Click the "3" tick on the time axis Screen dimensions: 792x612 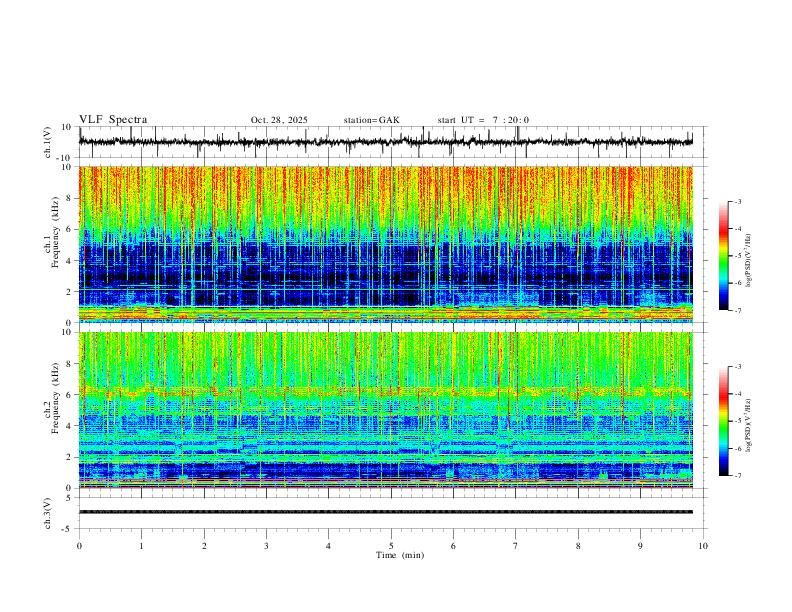pyautogui.click(x=266, y=546)
